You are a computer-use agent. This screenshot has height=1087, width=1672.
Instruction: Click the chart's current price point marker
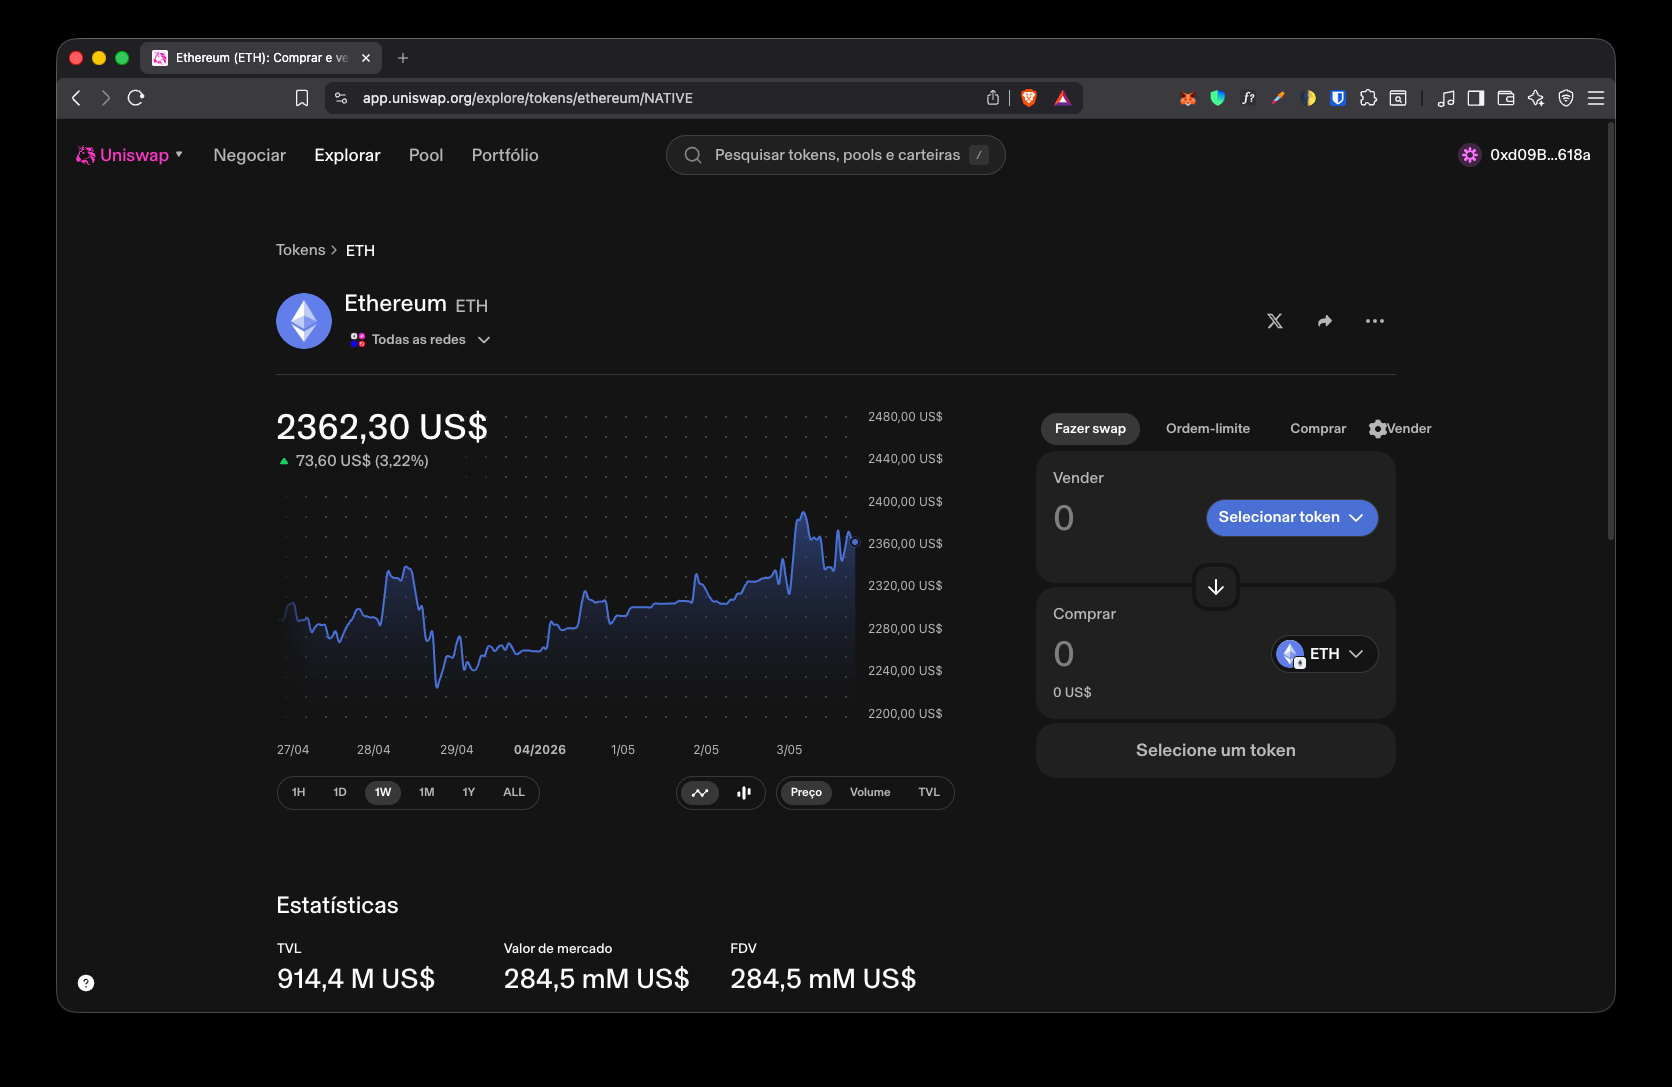point(855,542)
